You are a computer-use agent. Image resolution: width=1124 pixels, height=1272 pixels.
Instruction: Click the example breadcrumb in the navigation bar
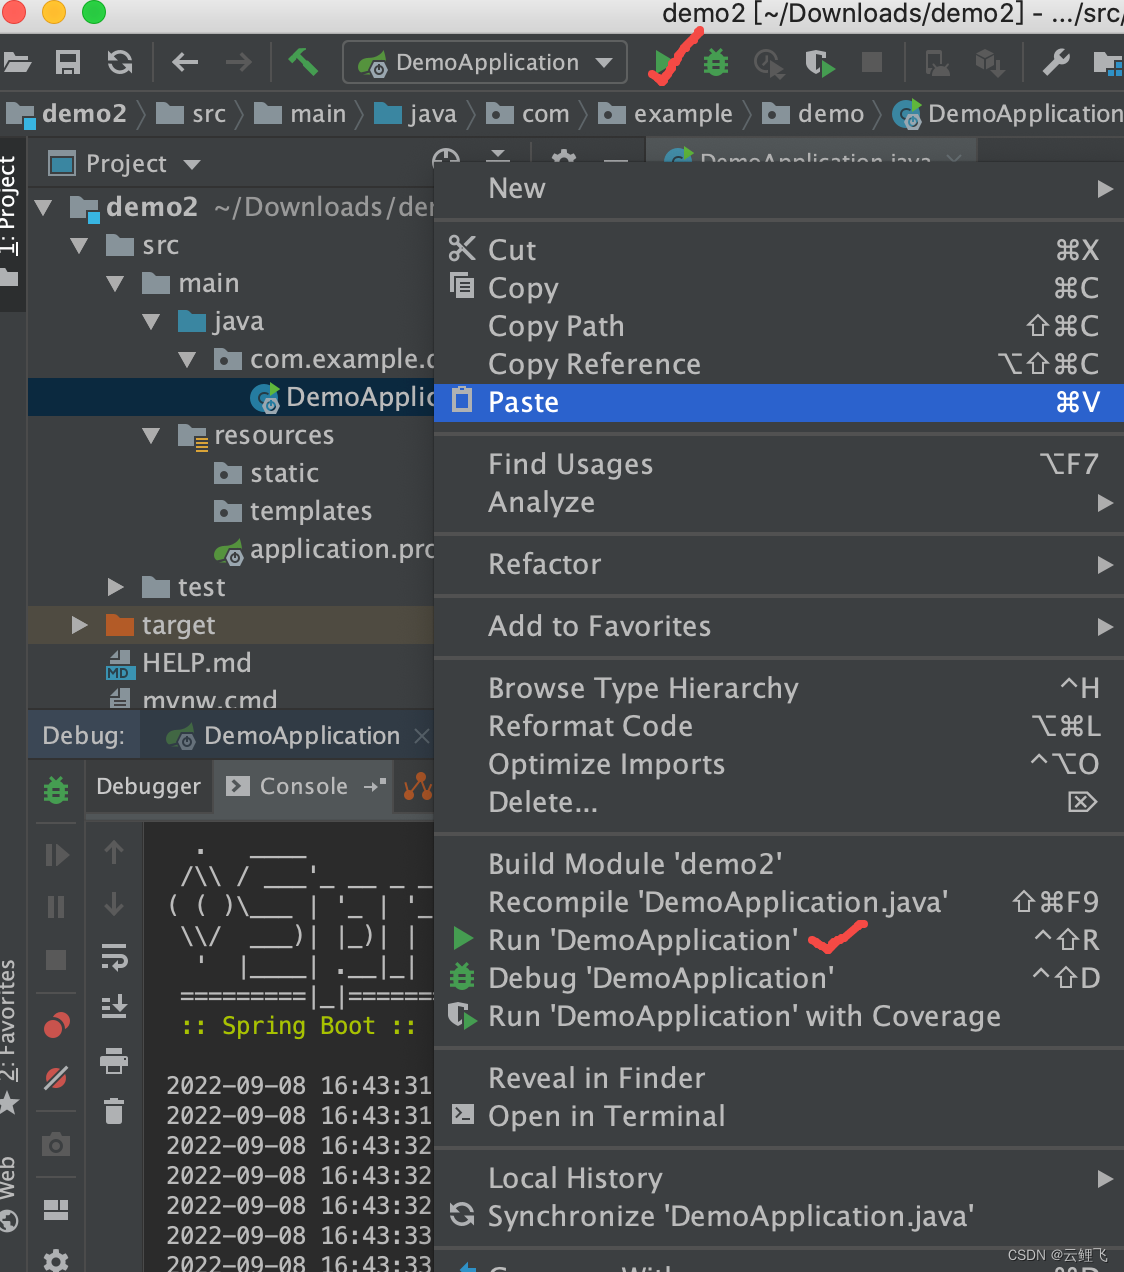click(666, 115)
